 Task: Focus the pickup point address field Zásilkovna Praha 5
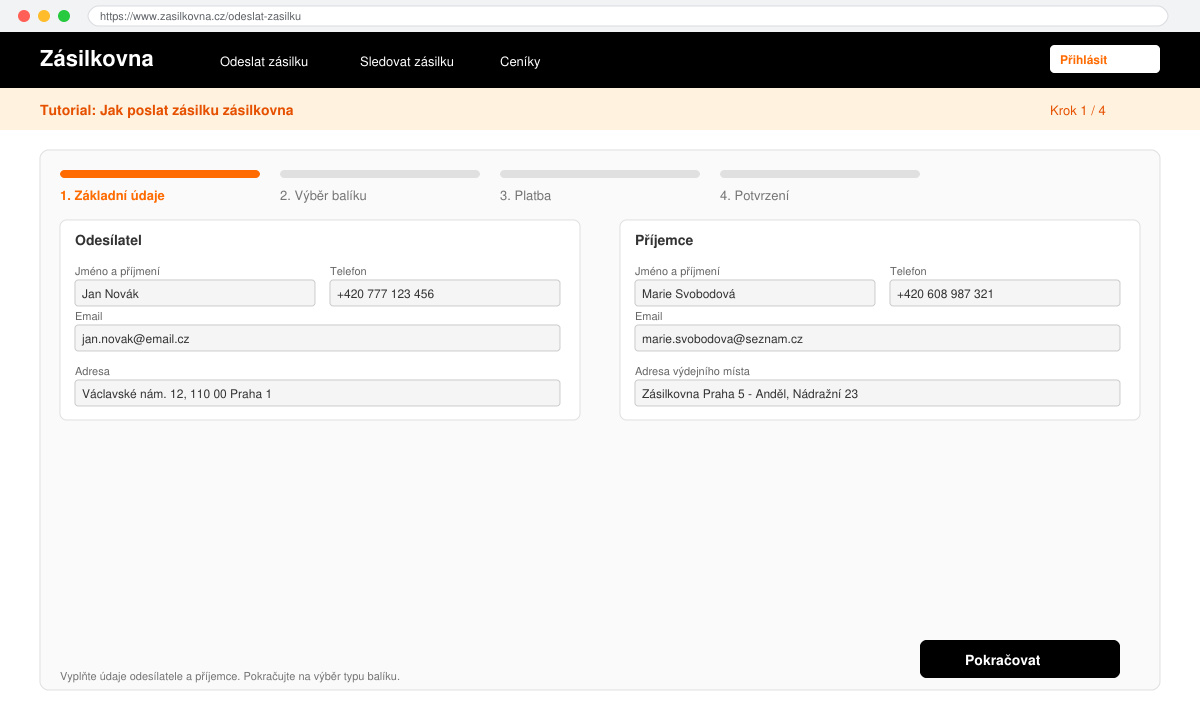877,393
